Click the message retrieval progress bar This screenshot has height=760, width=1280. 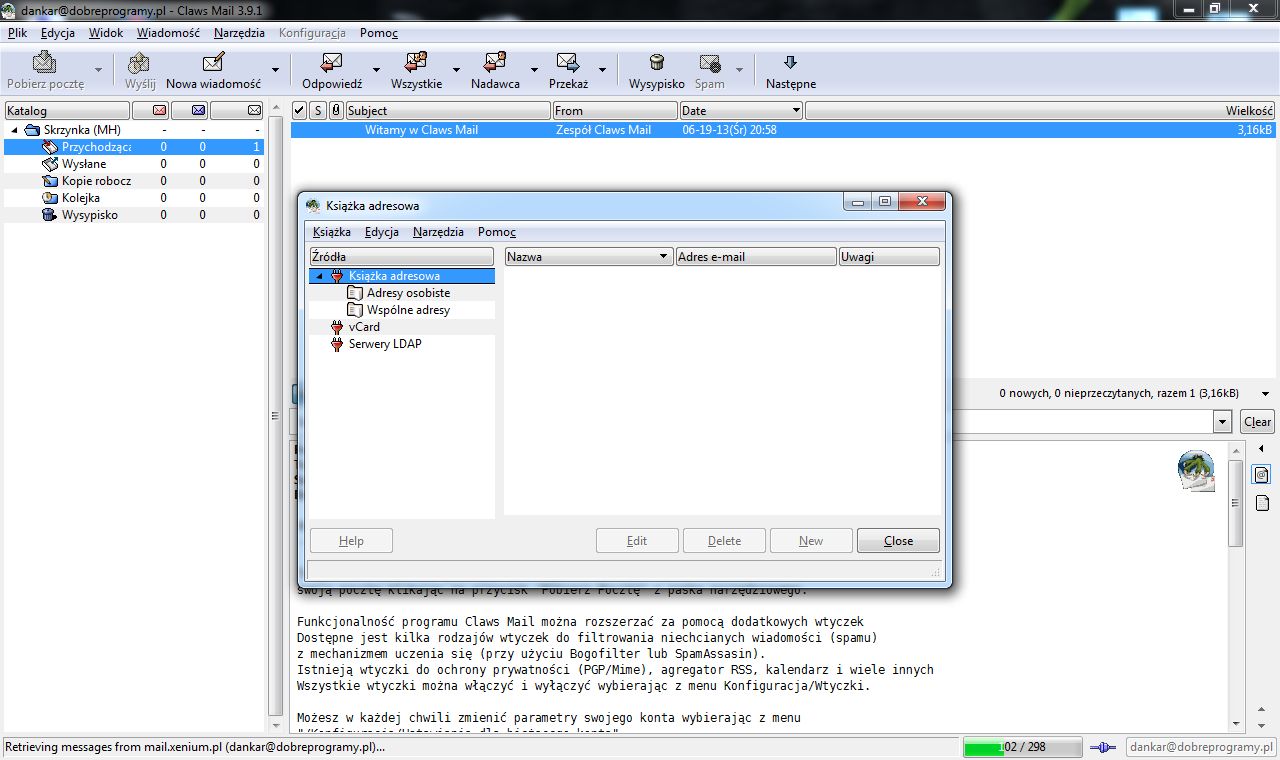(1022, 747)
